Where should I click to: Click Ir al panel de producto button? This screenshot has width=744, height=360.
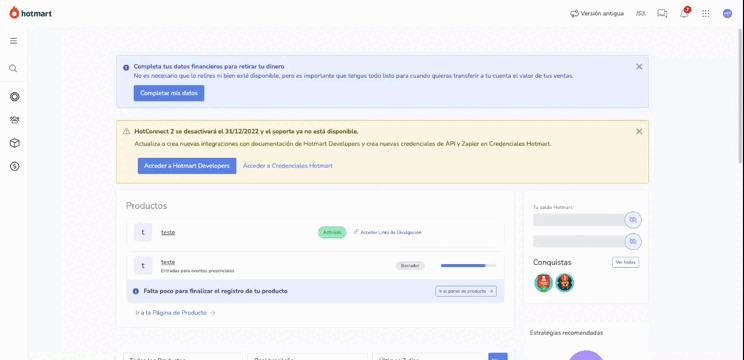466,291
